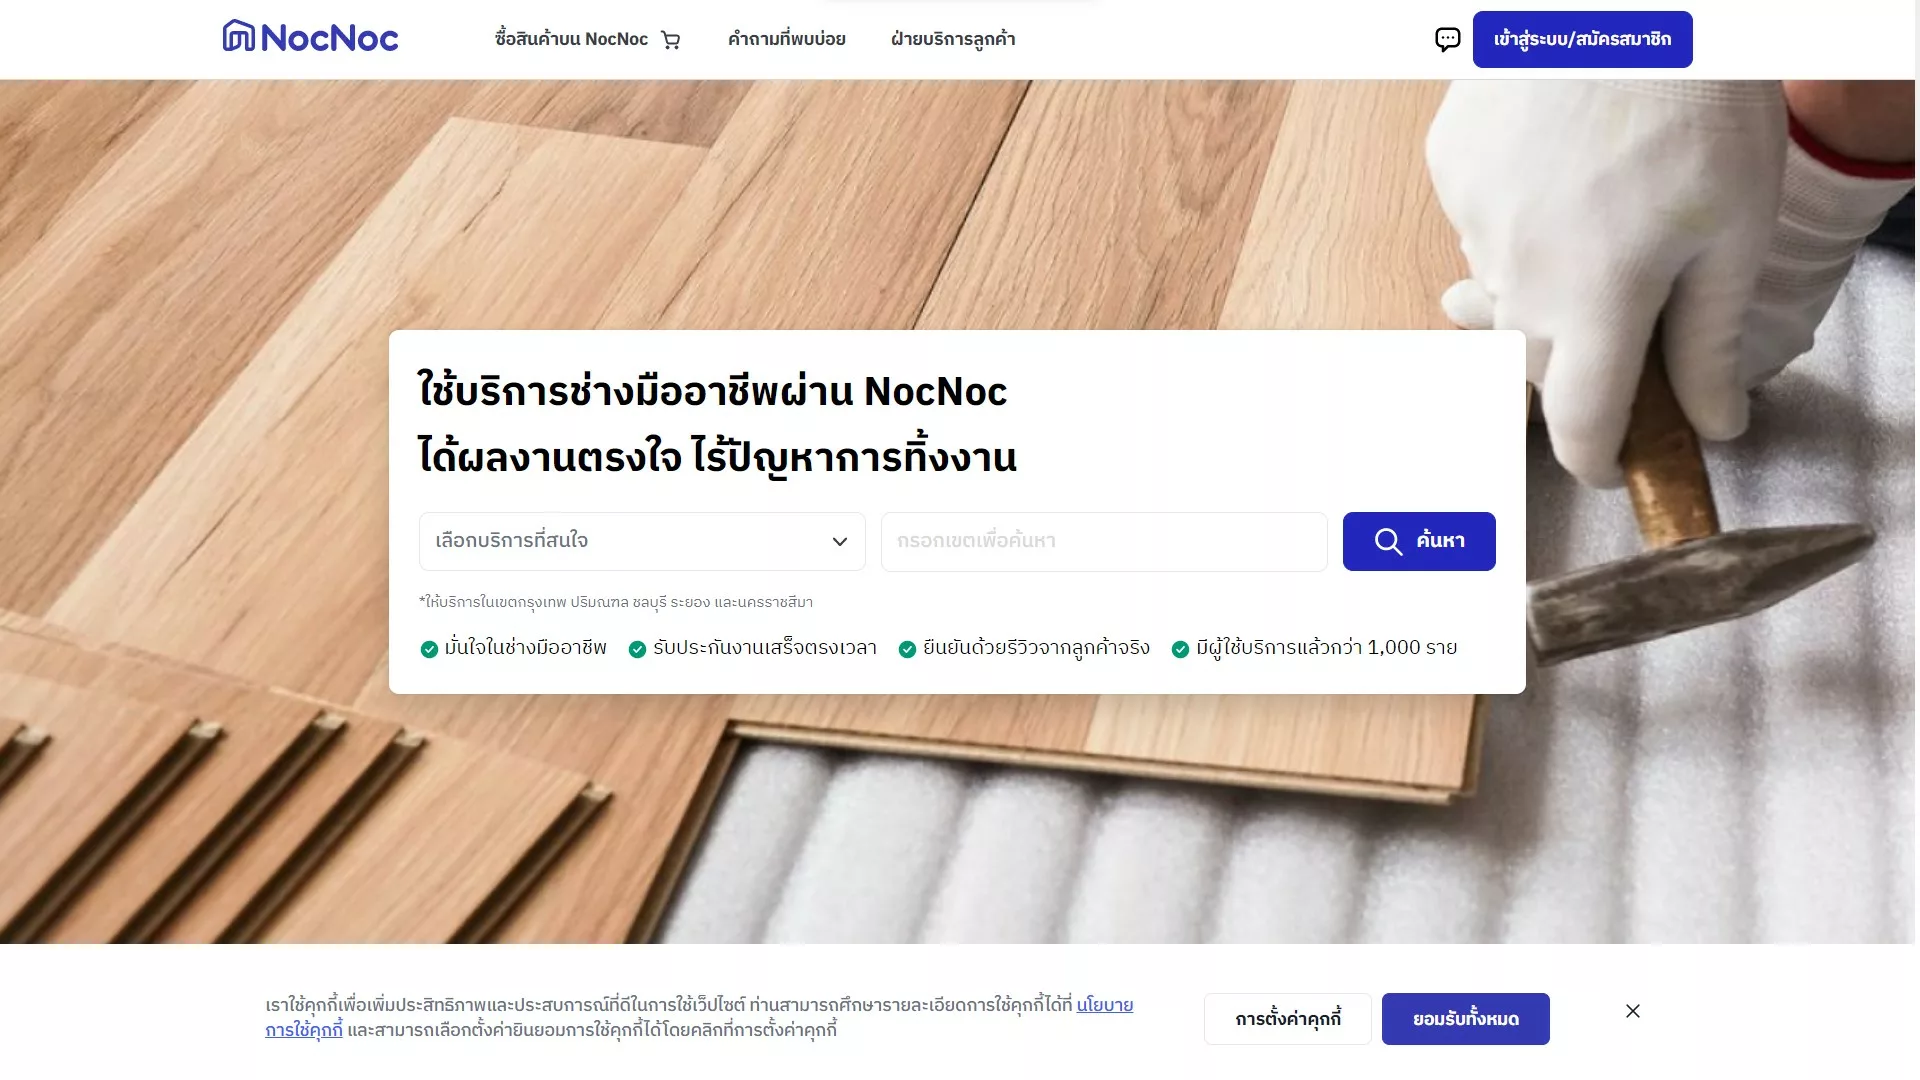The image size is (1920, 1080).
Task: Close the cookie banner with X
Action: [1633, 1011]
